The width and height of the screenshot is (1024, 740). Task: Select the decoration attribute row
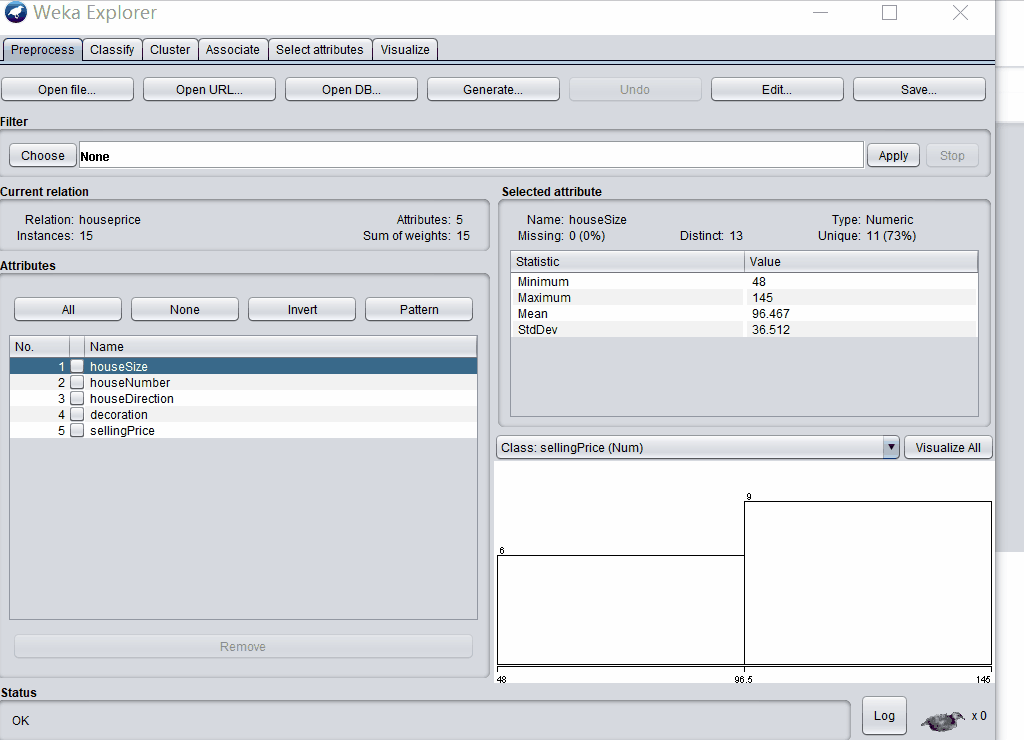point(244,414)
